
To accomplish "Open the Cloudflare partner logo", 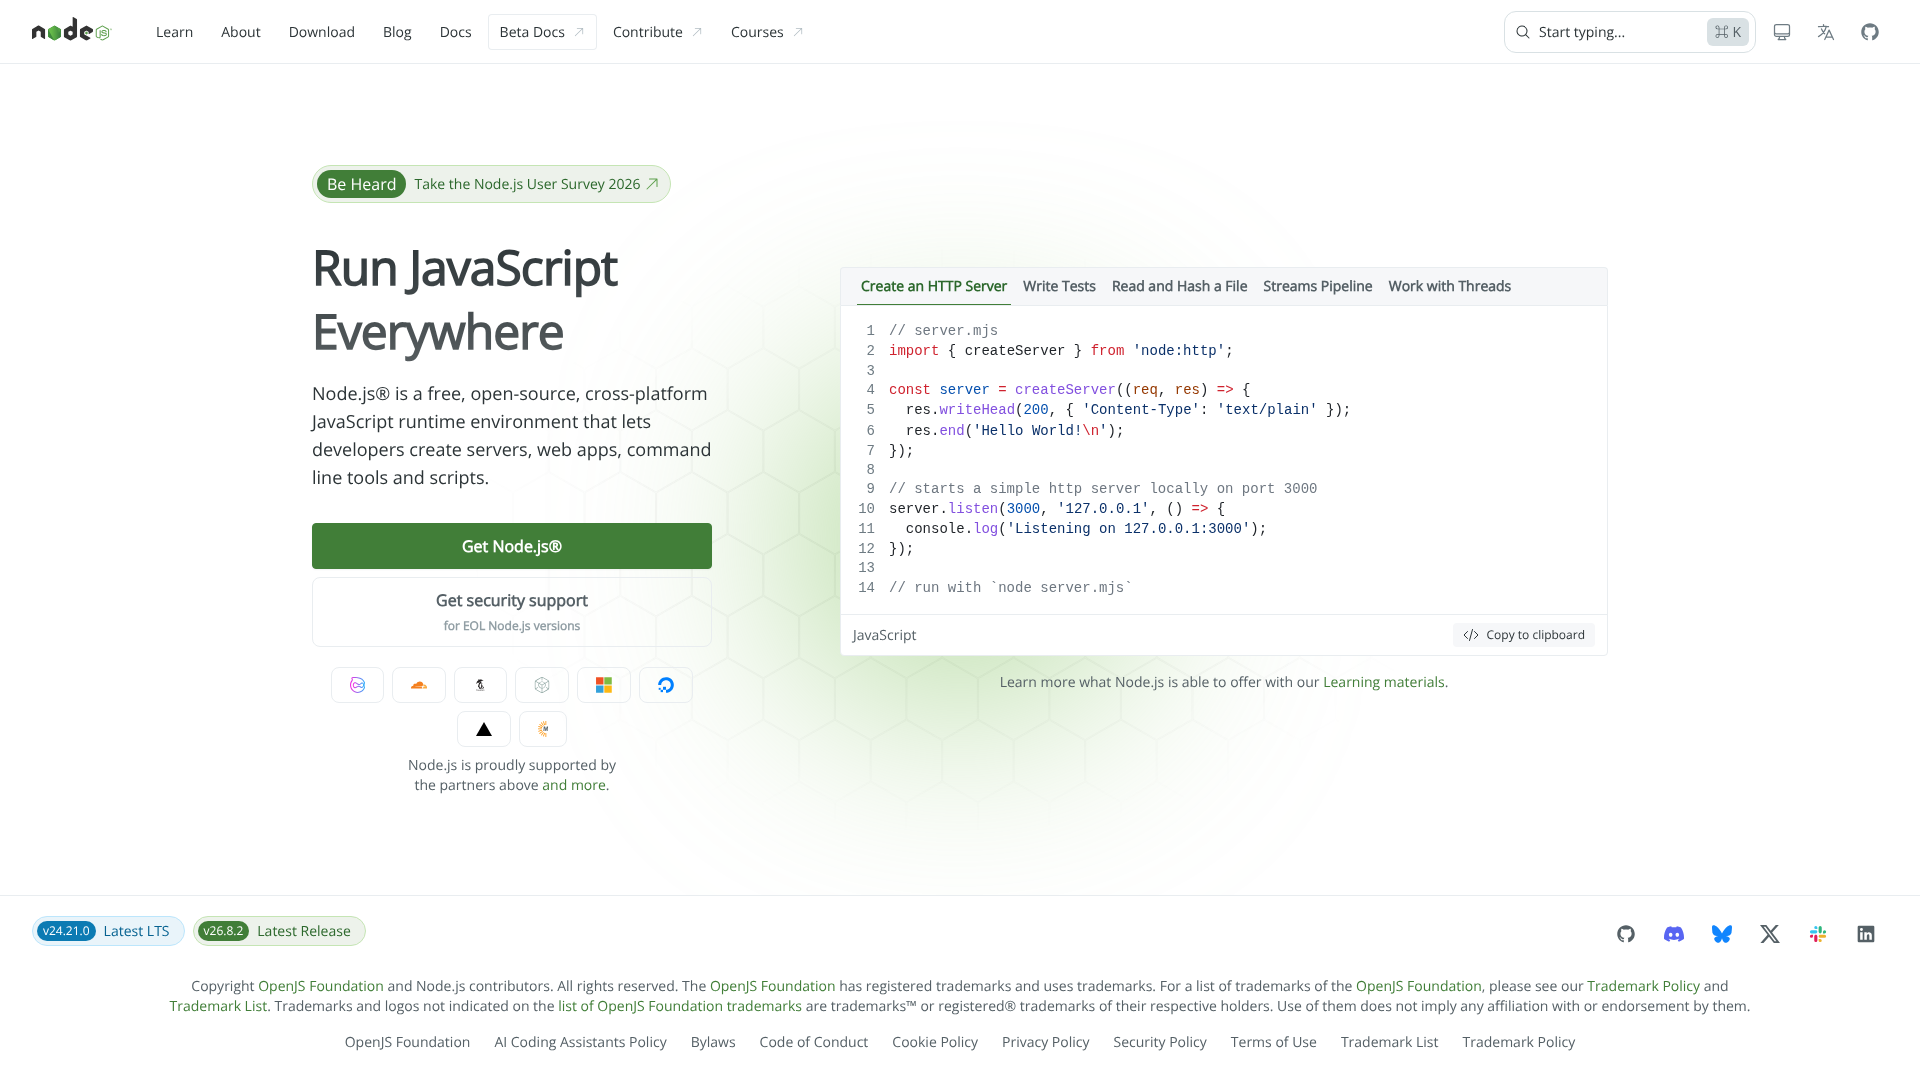I will (x=419, y=685).
